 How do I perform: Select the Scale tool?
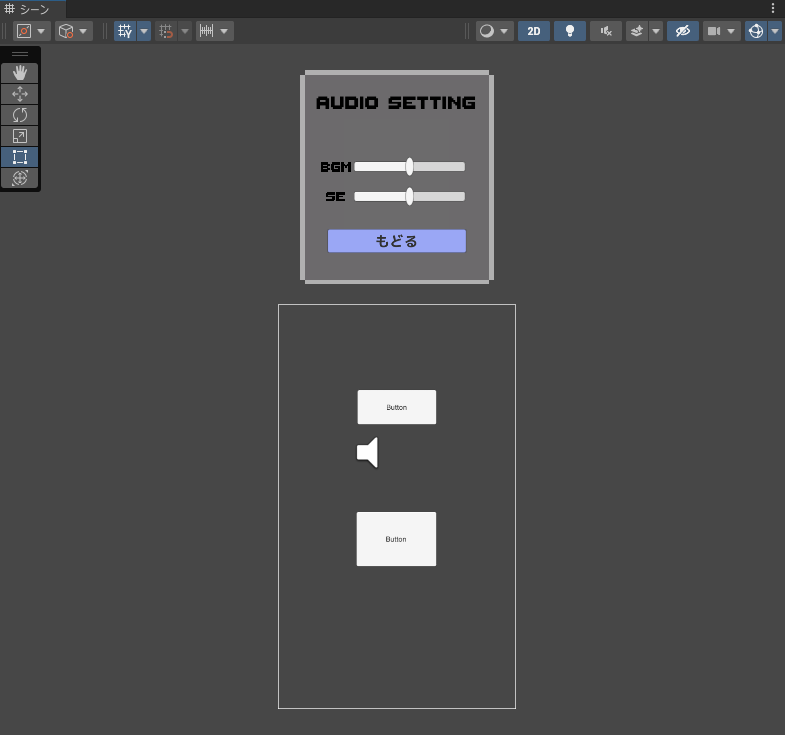pyautogui.click(x=20, y=136)
